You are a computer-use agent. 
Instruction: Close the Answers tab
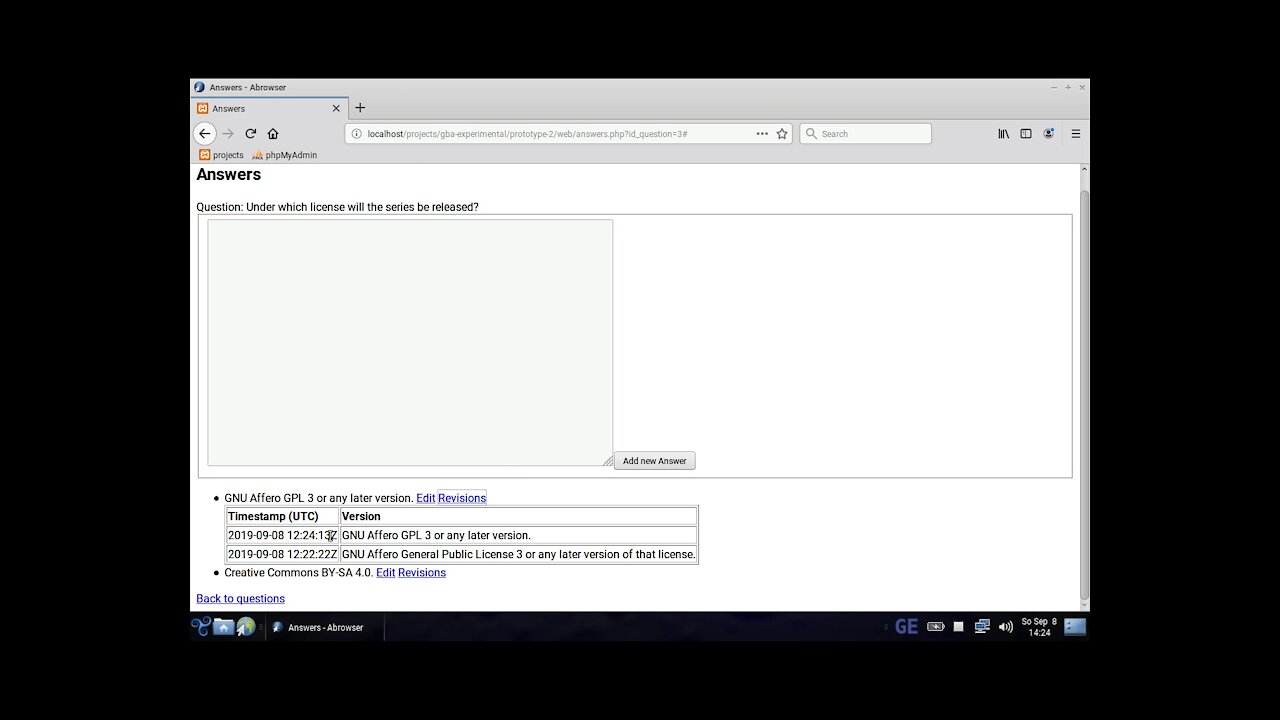(x=336, y=108)
